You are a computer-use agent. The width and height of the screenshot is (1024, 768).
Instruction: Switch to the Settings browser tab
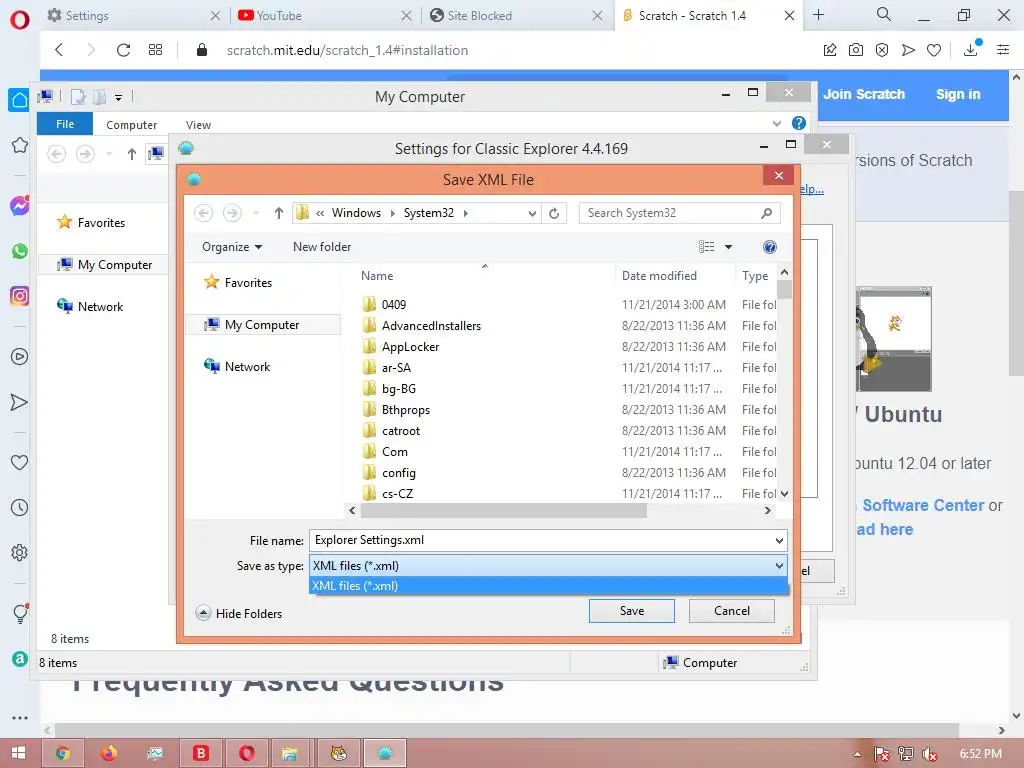[134, 16]
